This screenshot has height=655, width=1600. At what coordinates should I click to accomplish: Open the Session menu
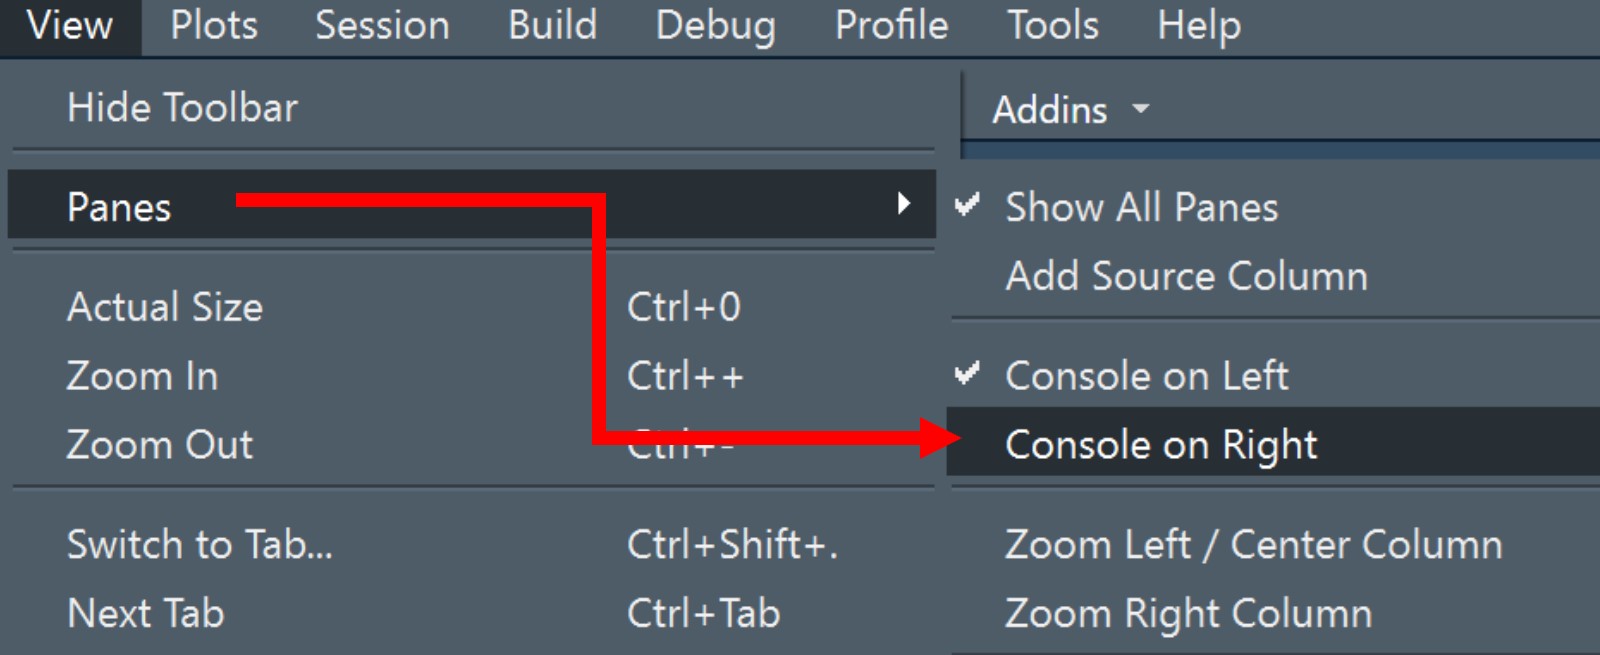pyautogui.click(x=381, y=26)
